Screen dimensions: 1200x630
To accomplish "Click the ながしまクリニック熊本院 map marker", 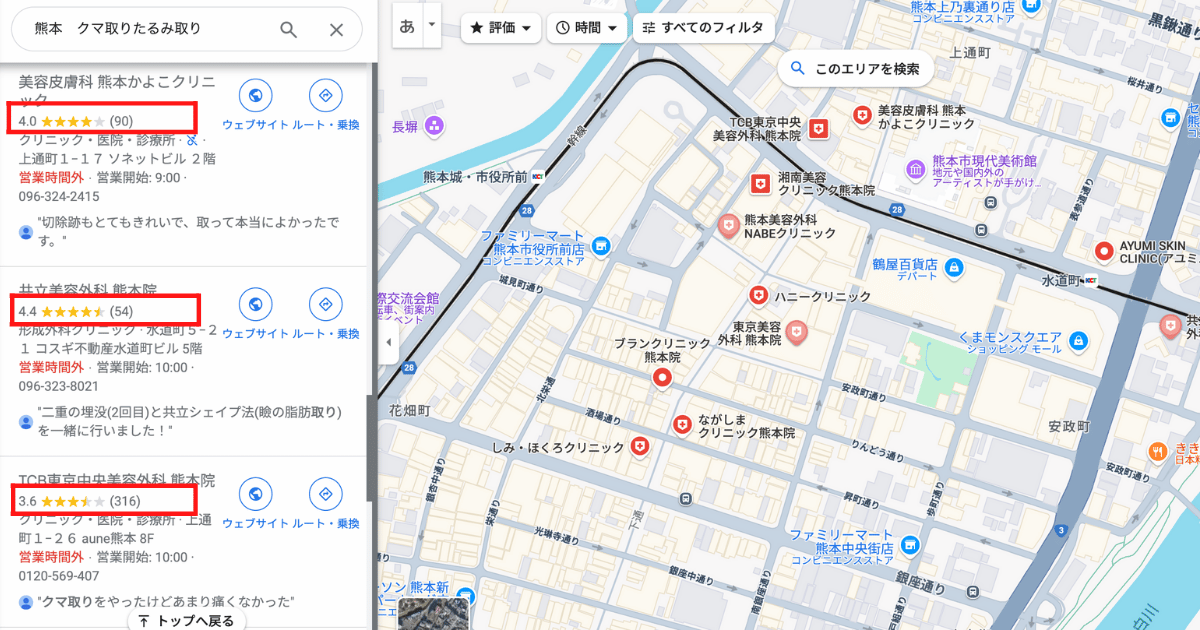I will (682, 425).
